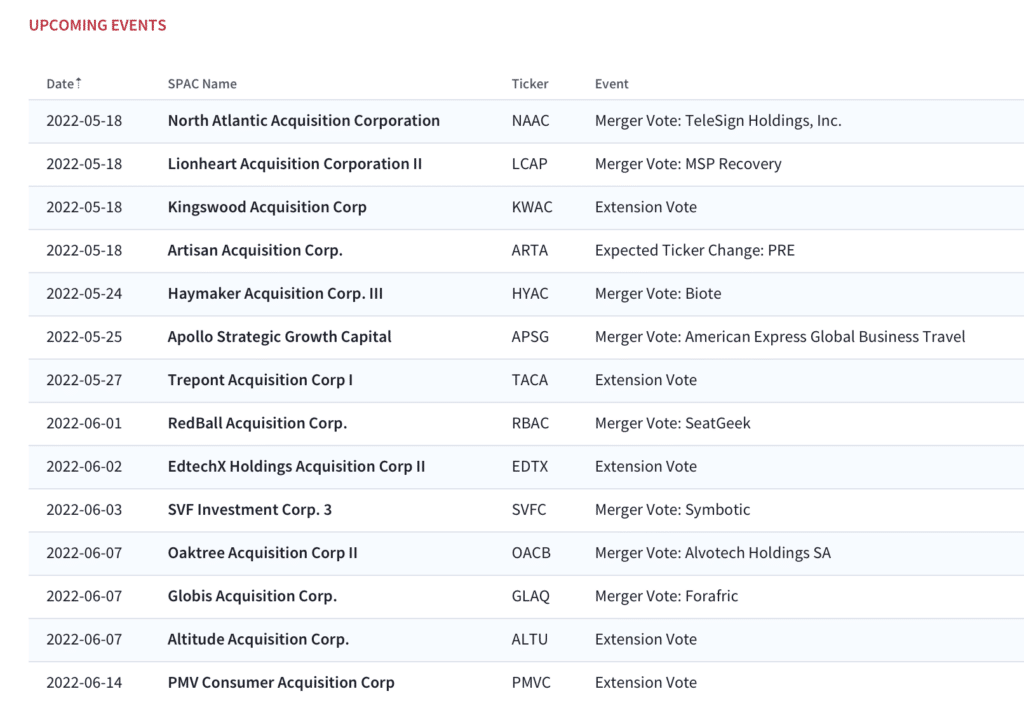Select the EDTX ticker cell

coord(530,466)
